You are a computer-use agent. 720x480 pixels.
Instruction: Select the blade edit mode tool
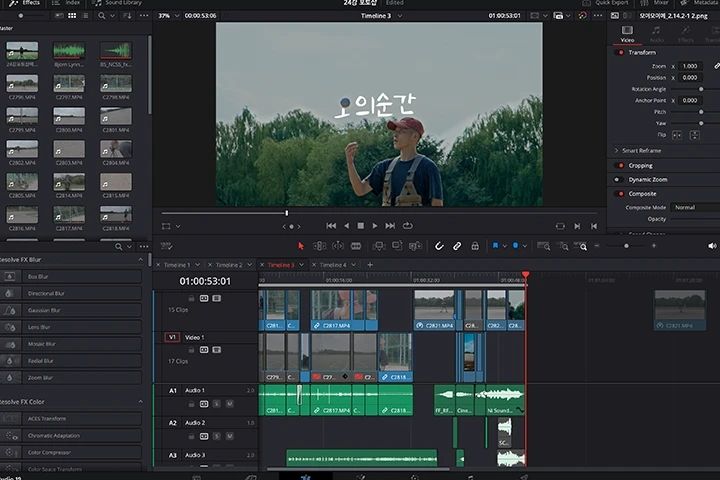tap(356, 246)
